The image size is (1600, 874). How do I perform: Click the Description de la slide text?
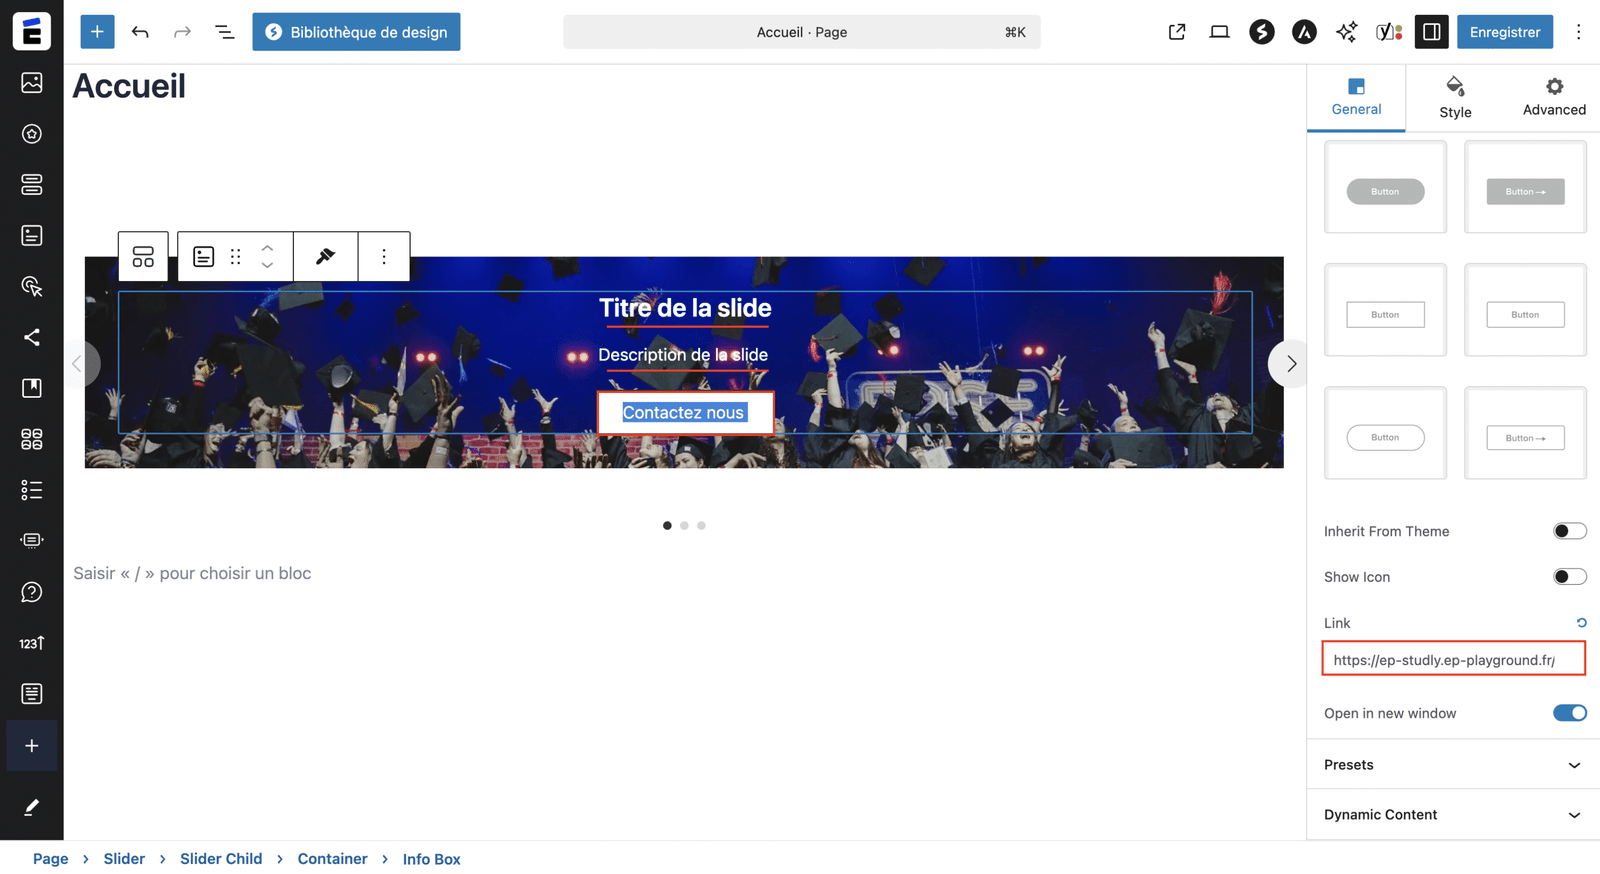(683, 355)
